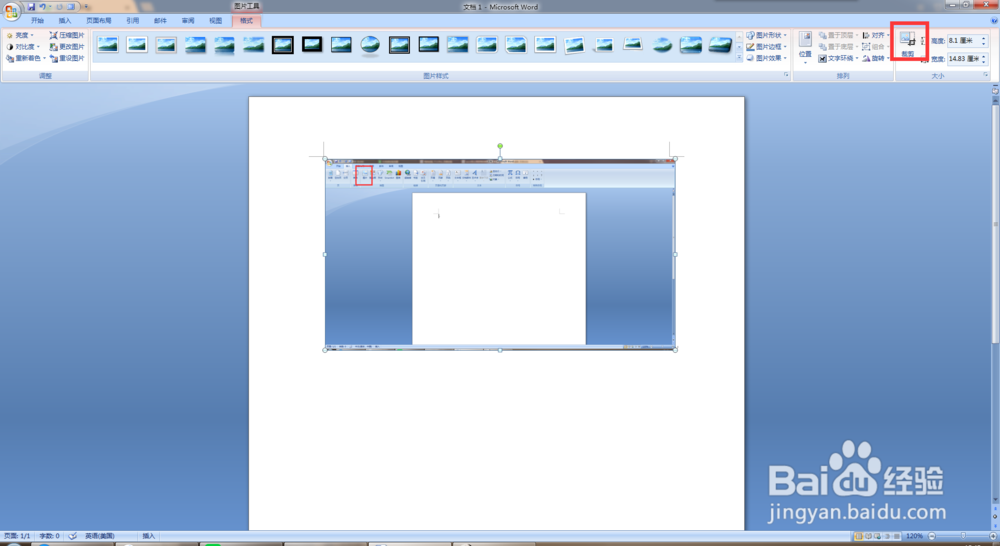
Task: Click 重设图片 reset picture
Action: (67, 58)
